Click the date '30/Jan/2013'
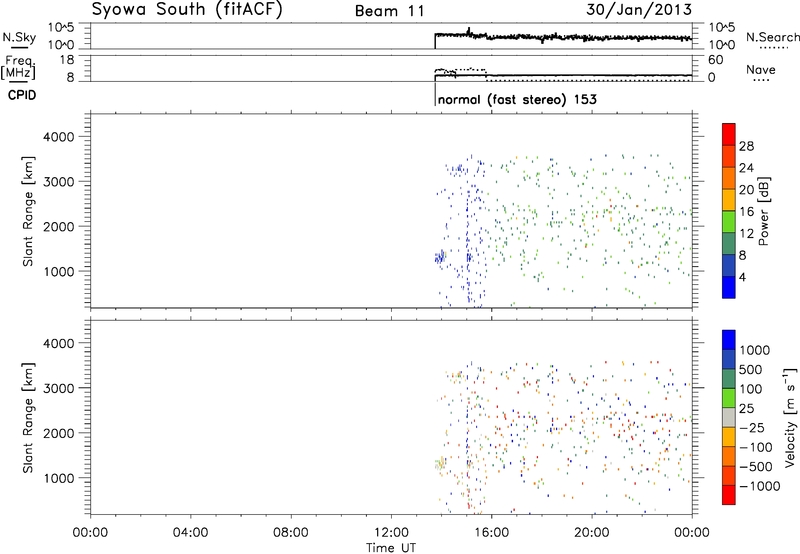Screen dimensions: 800x554 tap(639, 10)
